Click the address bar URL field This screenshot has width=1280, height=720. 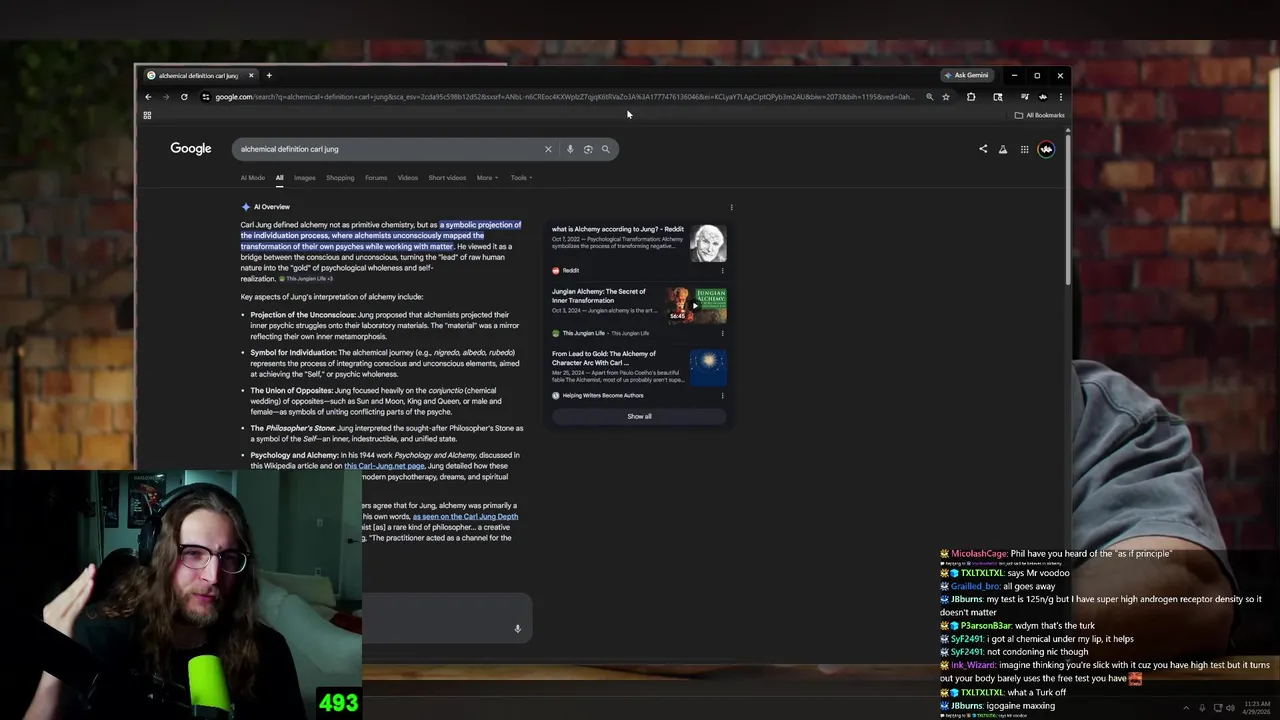point(565,97)
